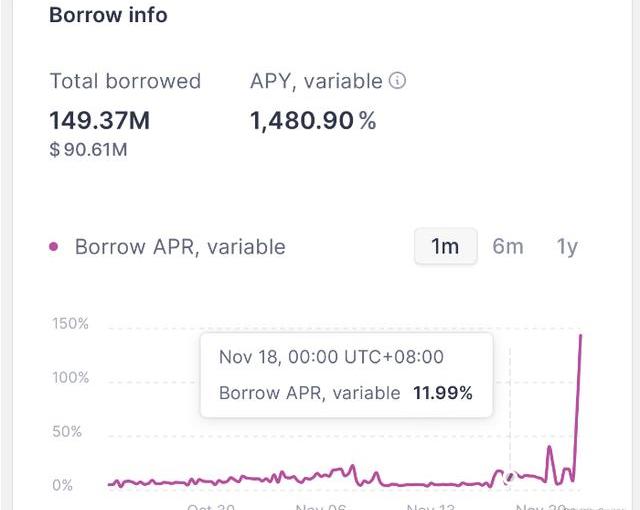
Task: Click the 149.37M borrowed amount
Action: pos(100,121)
